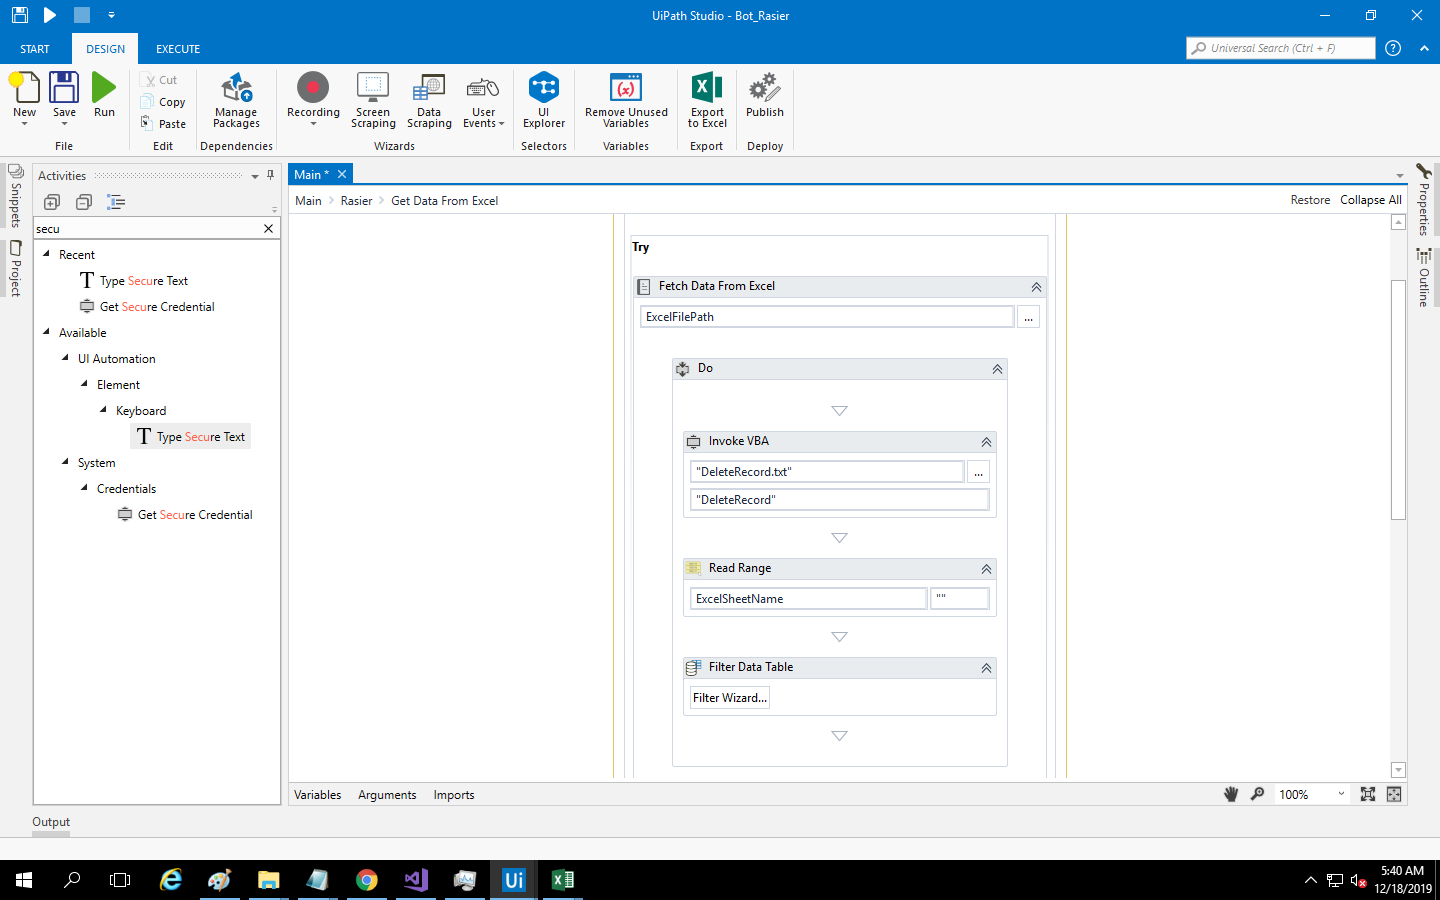Image resolution: width=1440 pixels, height=900 pixels.
Task: Collapse the ribbon using the top-right chevron
Action: point(1424,47)
